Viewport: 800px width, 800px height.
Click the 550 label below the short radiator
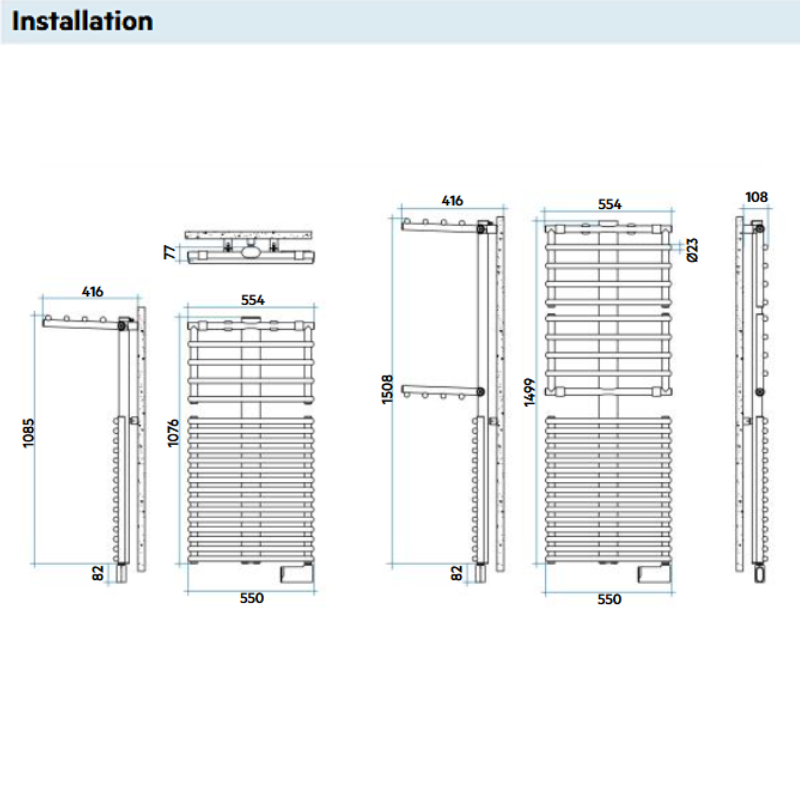(x=251, y=599)
